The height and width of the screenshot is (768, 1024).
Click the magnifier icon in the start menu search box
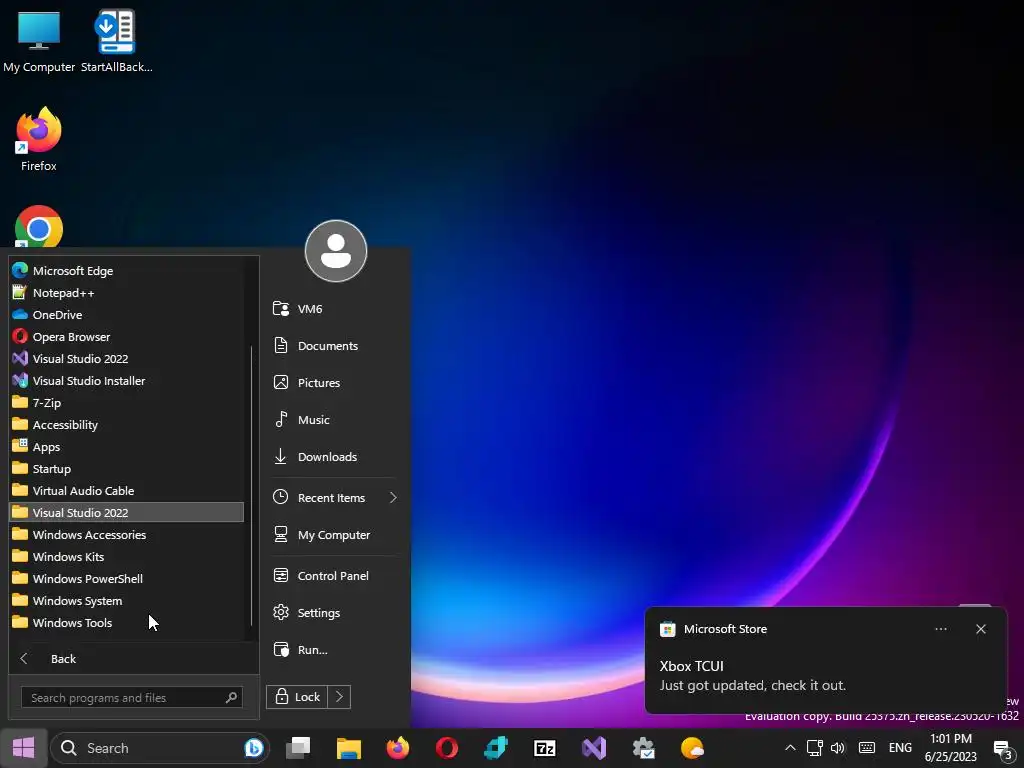click(231, 697)
